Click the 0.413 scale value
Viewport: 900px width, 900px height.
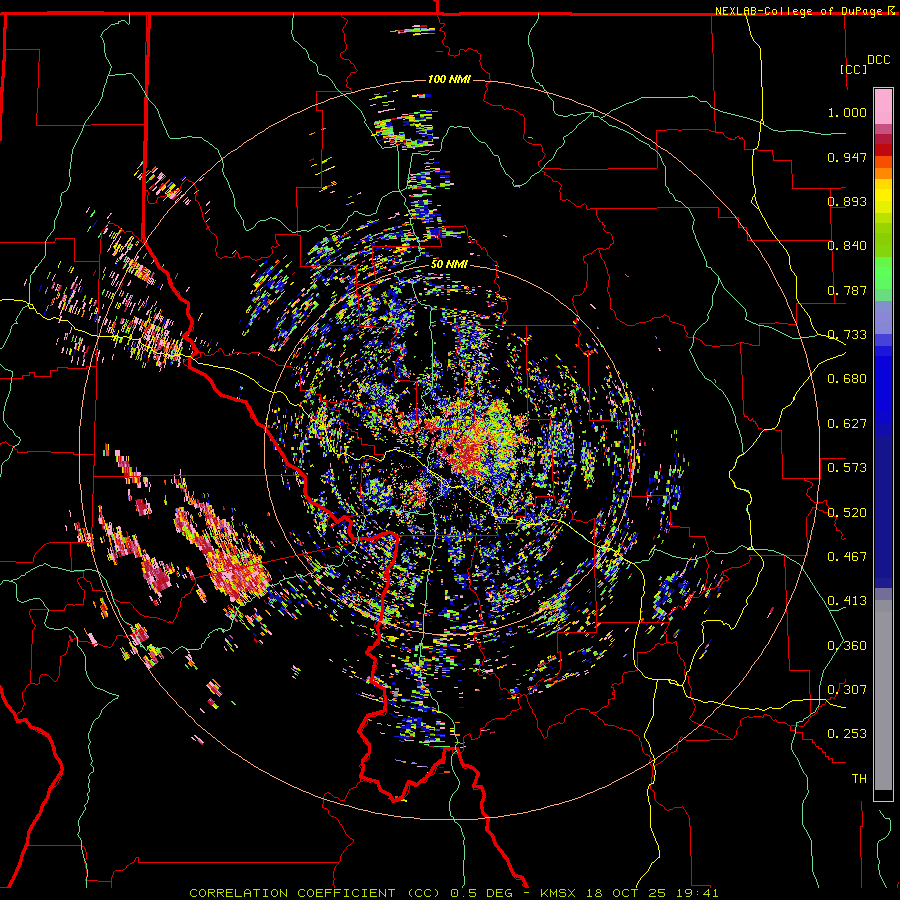(x=847, y=601)
